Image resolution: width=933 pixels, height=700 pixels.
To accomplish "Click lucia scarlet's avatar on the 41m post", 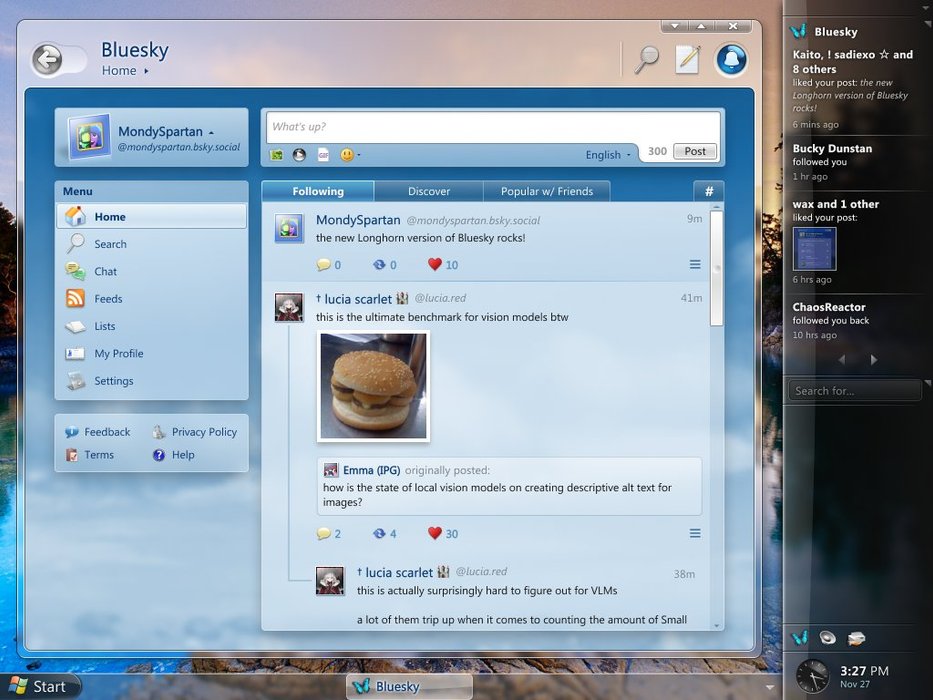I will (289, 307).
